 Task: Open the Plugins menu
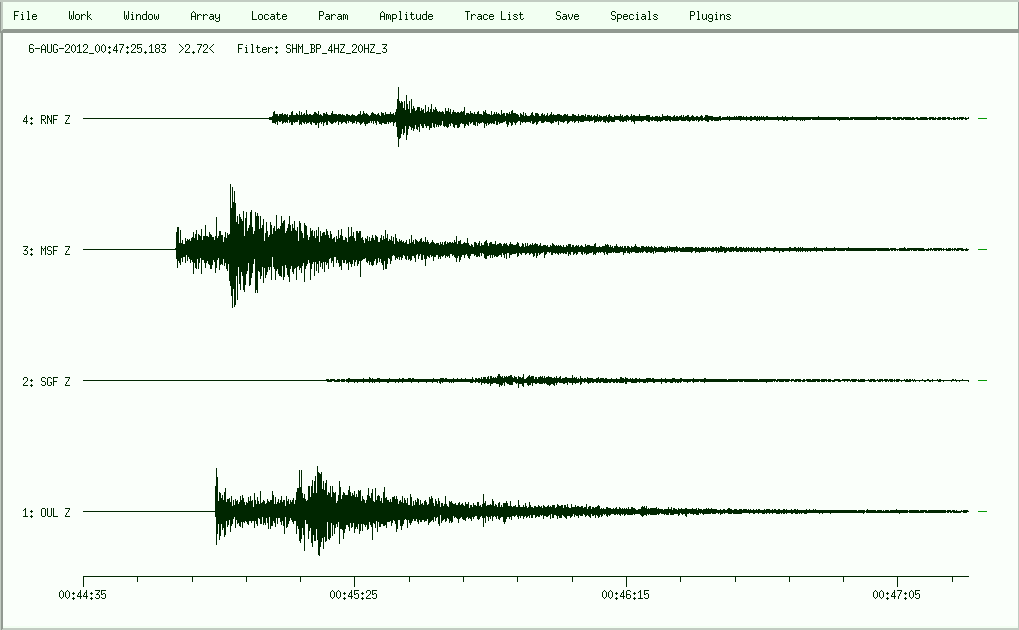coord(710,16)
